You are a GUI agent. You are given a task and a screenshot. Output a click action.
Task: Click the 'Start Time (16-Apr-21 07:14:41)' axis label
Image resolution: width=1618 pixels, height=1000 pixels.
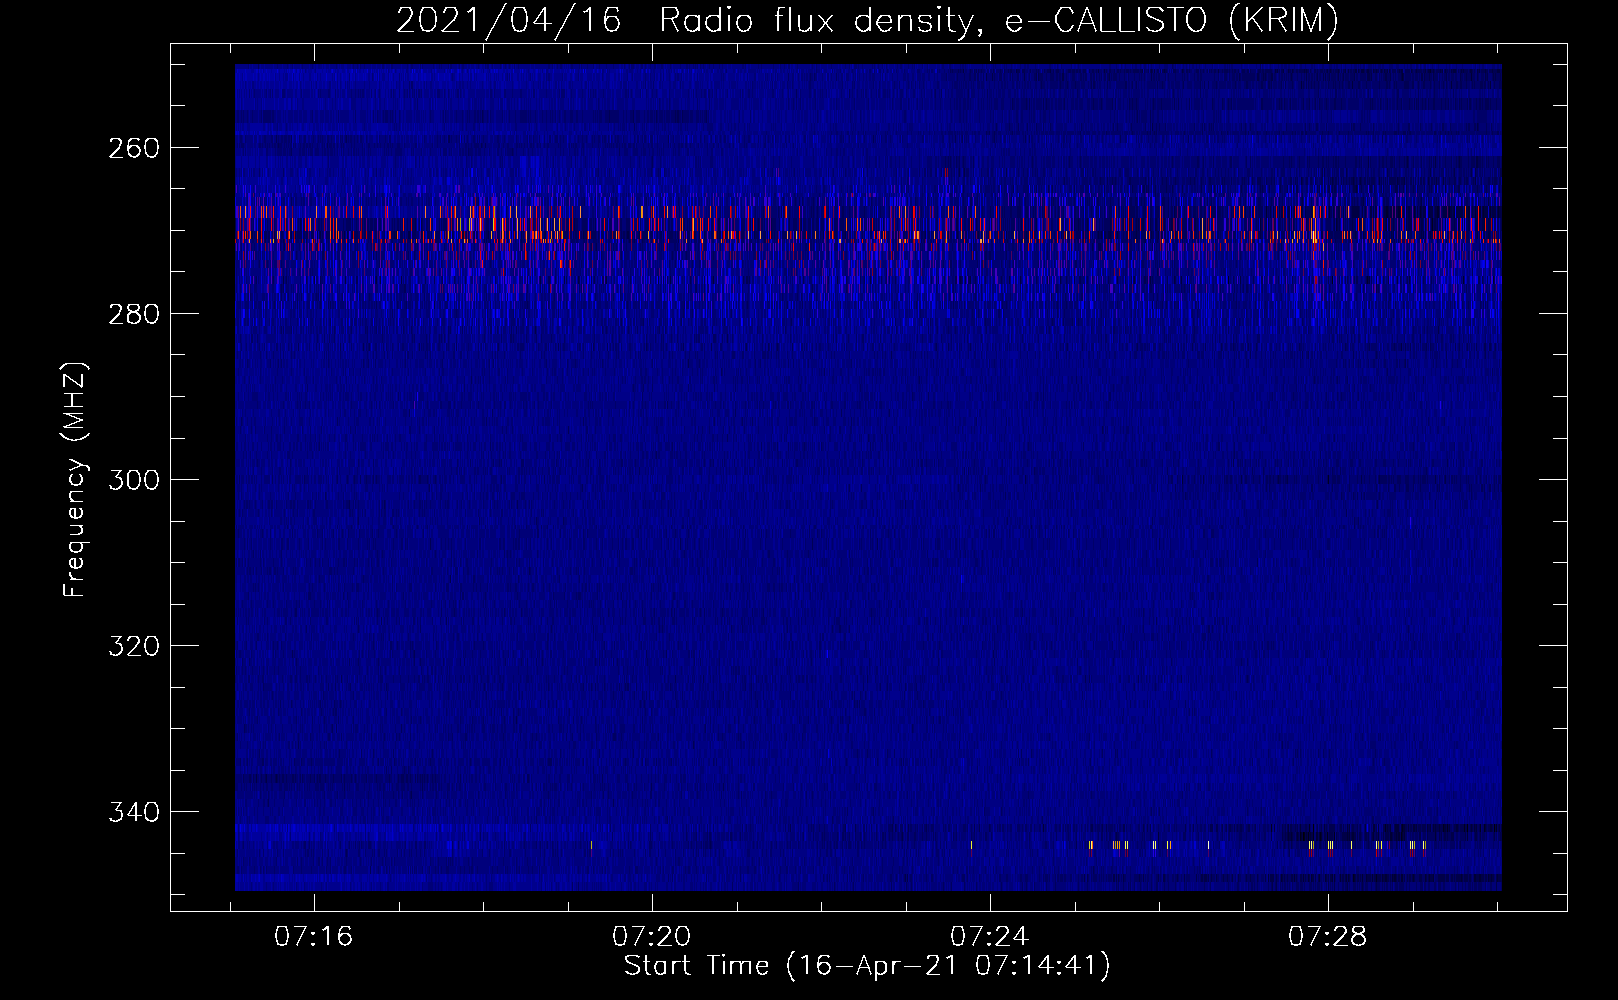[867, 966]
